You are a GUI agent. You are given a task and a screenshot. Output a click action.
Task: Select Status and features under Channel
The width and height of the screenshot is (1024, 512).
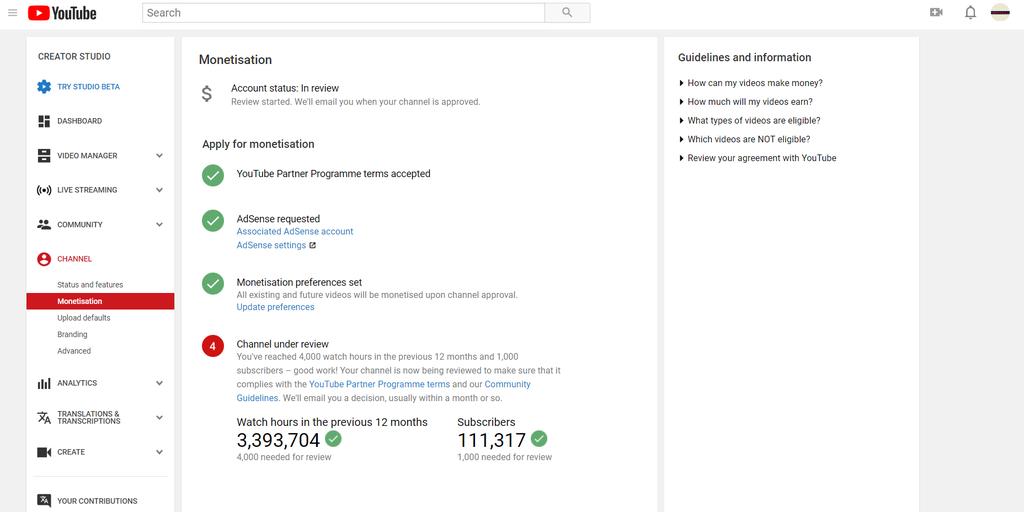[90, 285]
